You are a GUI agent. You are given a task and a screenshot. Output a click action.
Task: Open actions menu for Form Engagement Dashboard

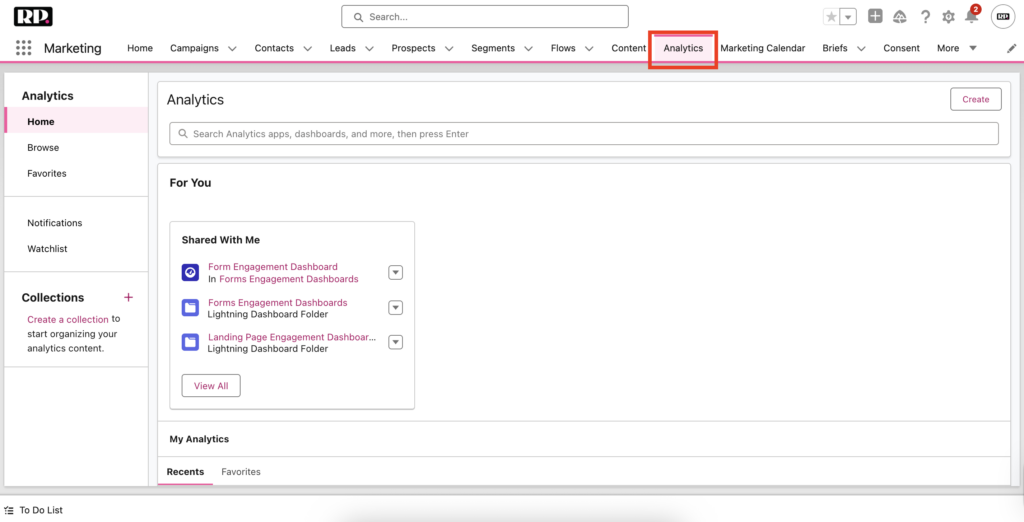point(395,273)
